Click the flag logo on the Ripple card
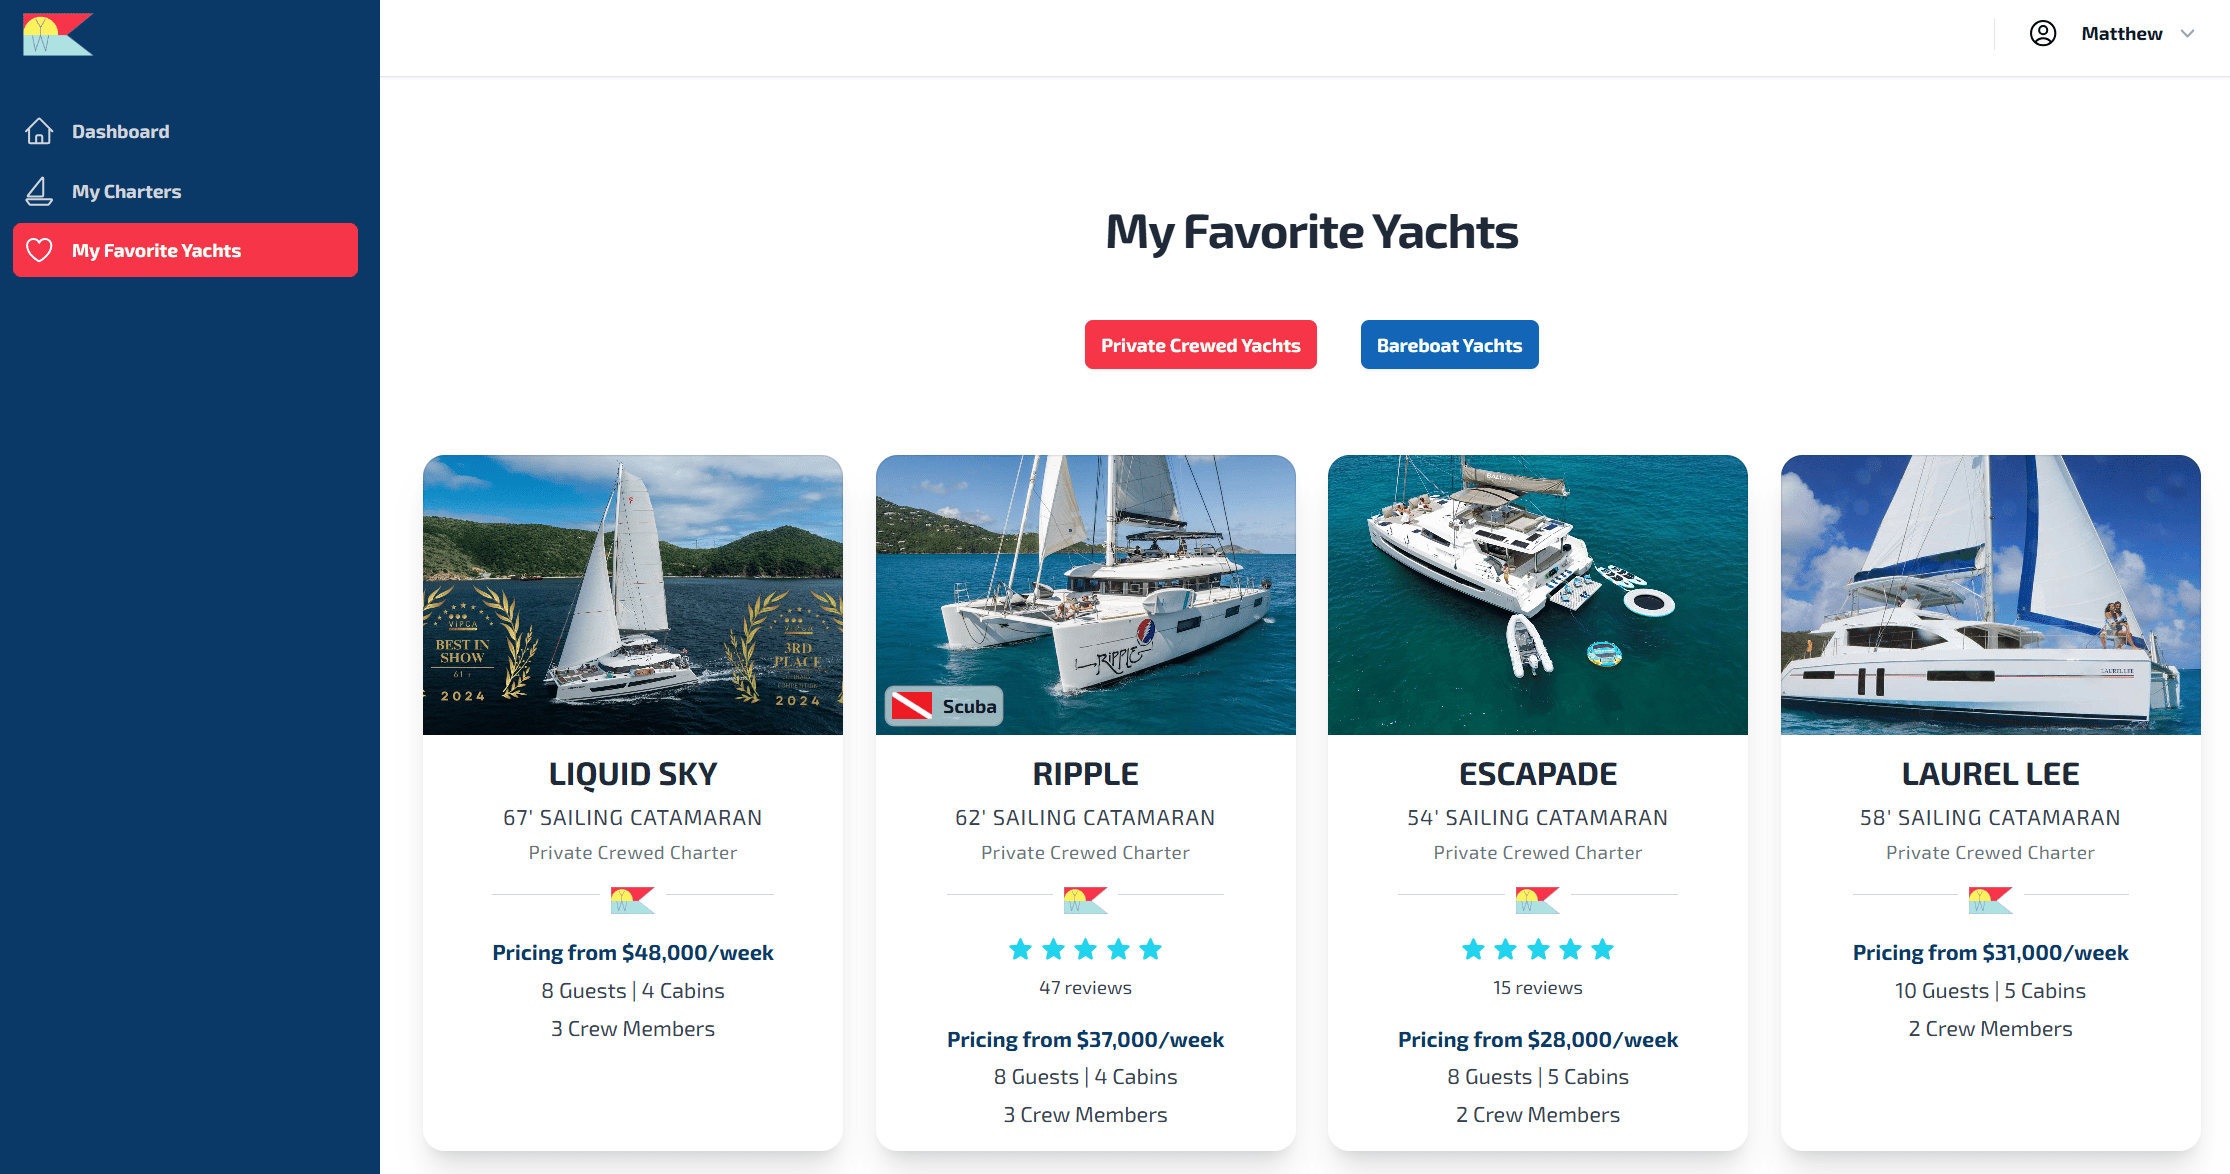The width and height of the screenshot is (2230, 1174). pos(1085,899)
